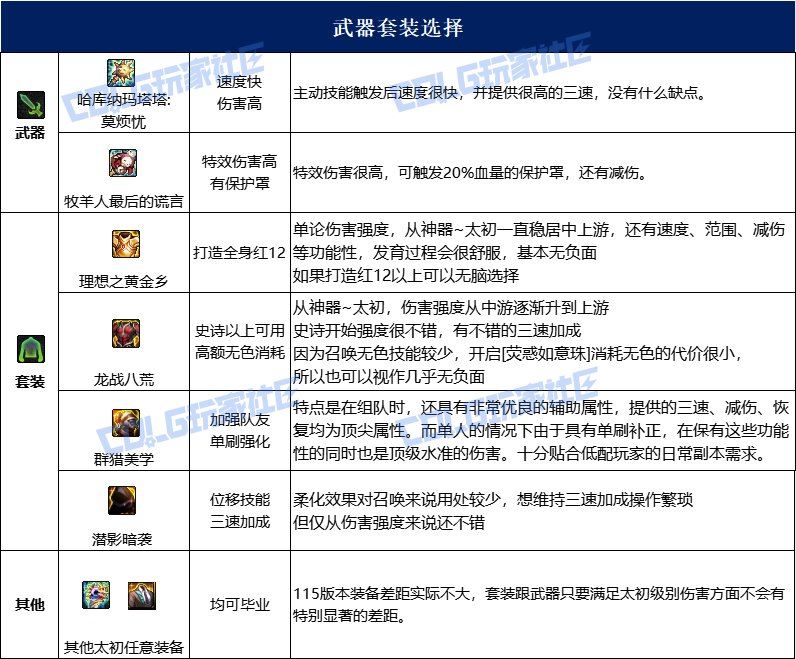Click the 套装 category label
This screenshot has height=659, width=796.
pyautogui.click(x=30, y=381)
